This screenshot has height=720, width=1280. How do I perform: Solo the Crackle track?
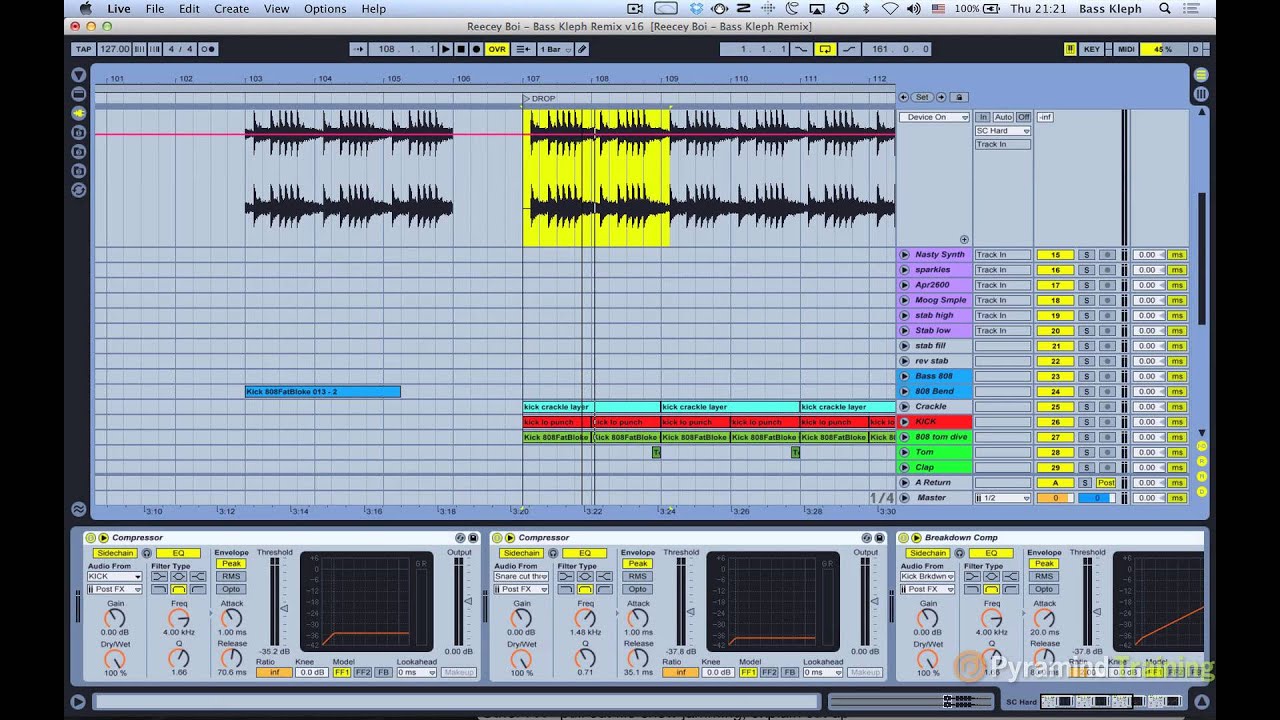click(1085, 407)
